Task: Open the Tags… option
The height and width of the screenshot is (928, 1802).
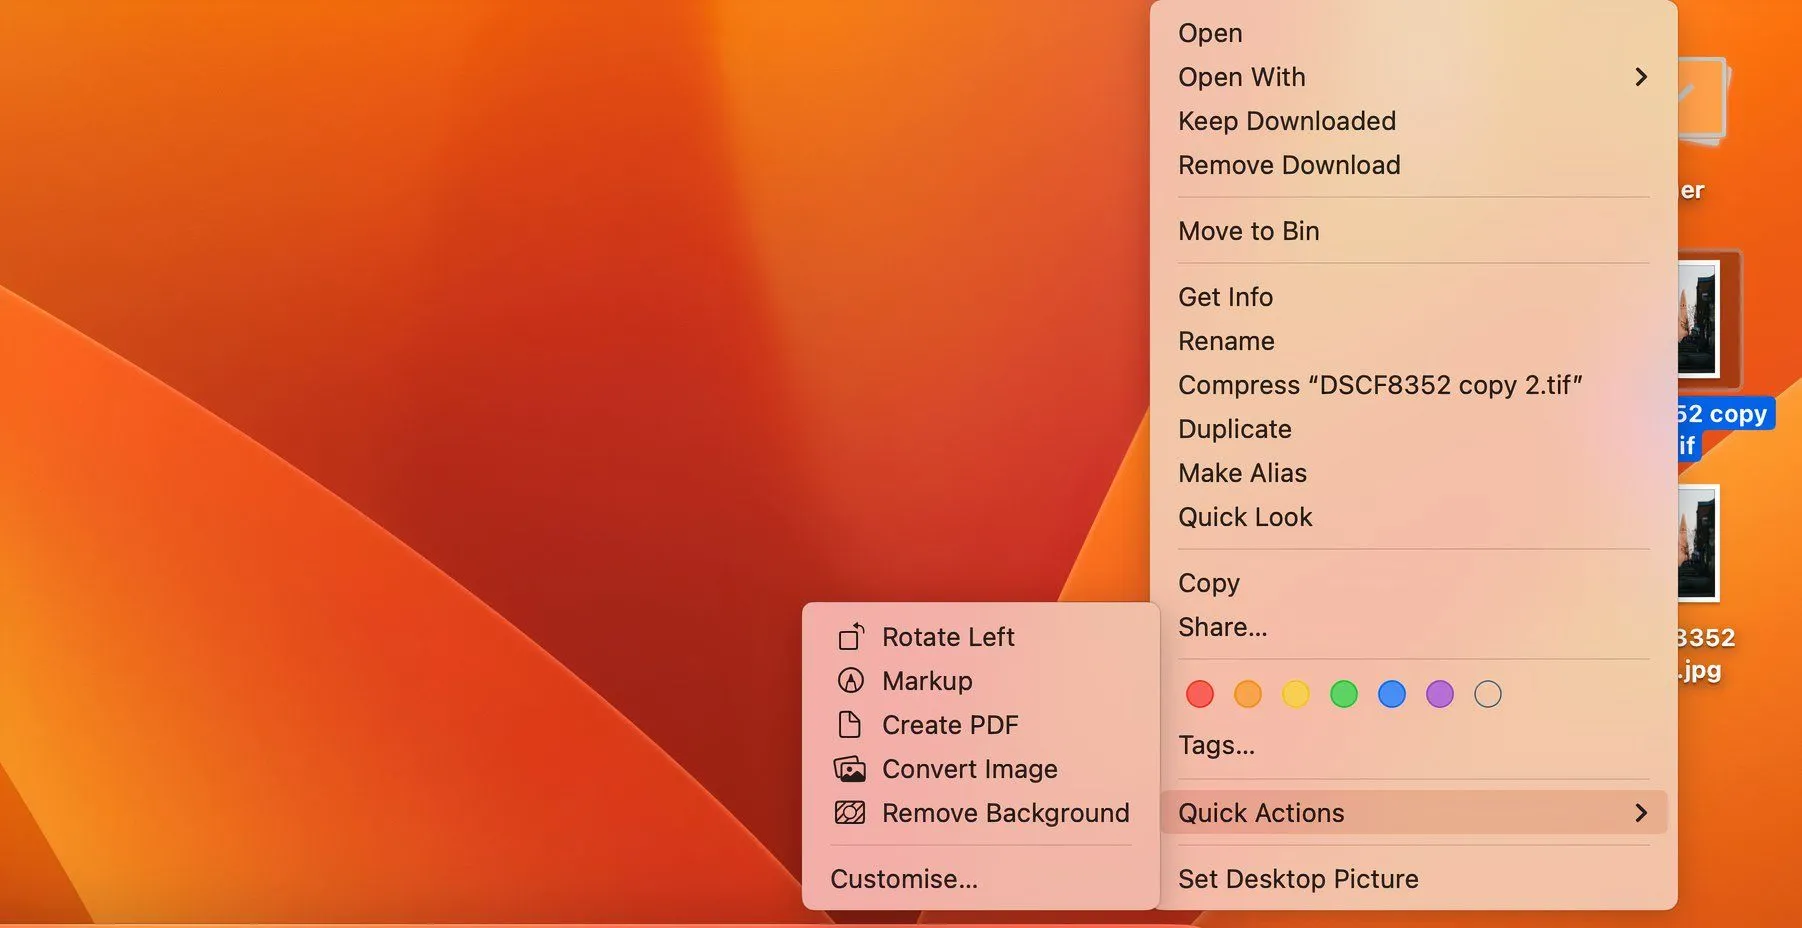Action: pos(1216,745)
